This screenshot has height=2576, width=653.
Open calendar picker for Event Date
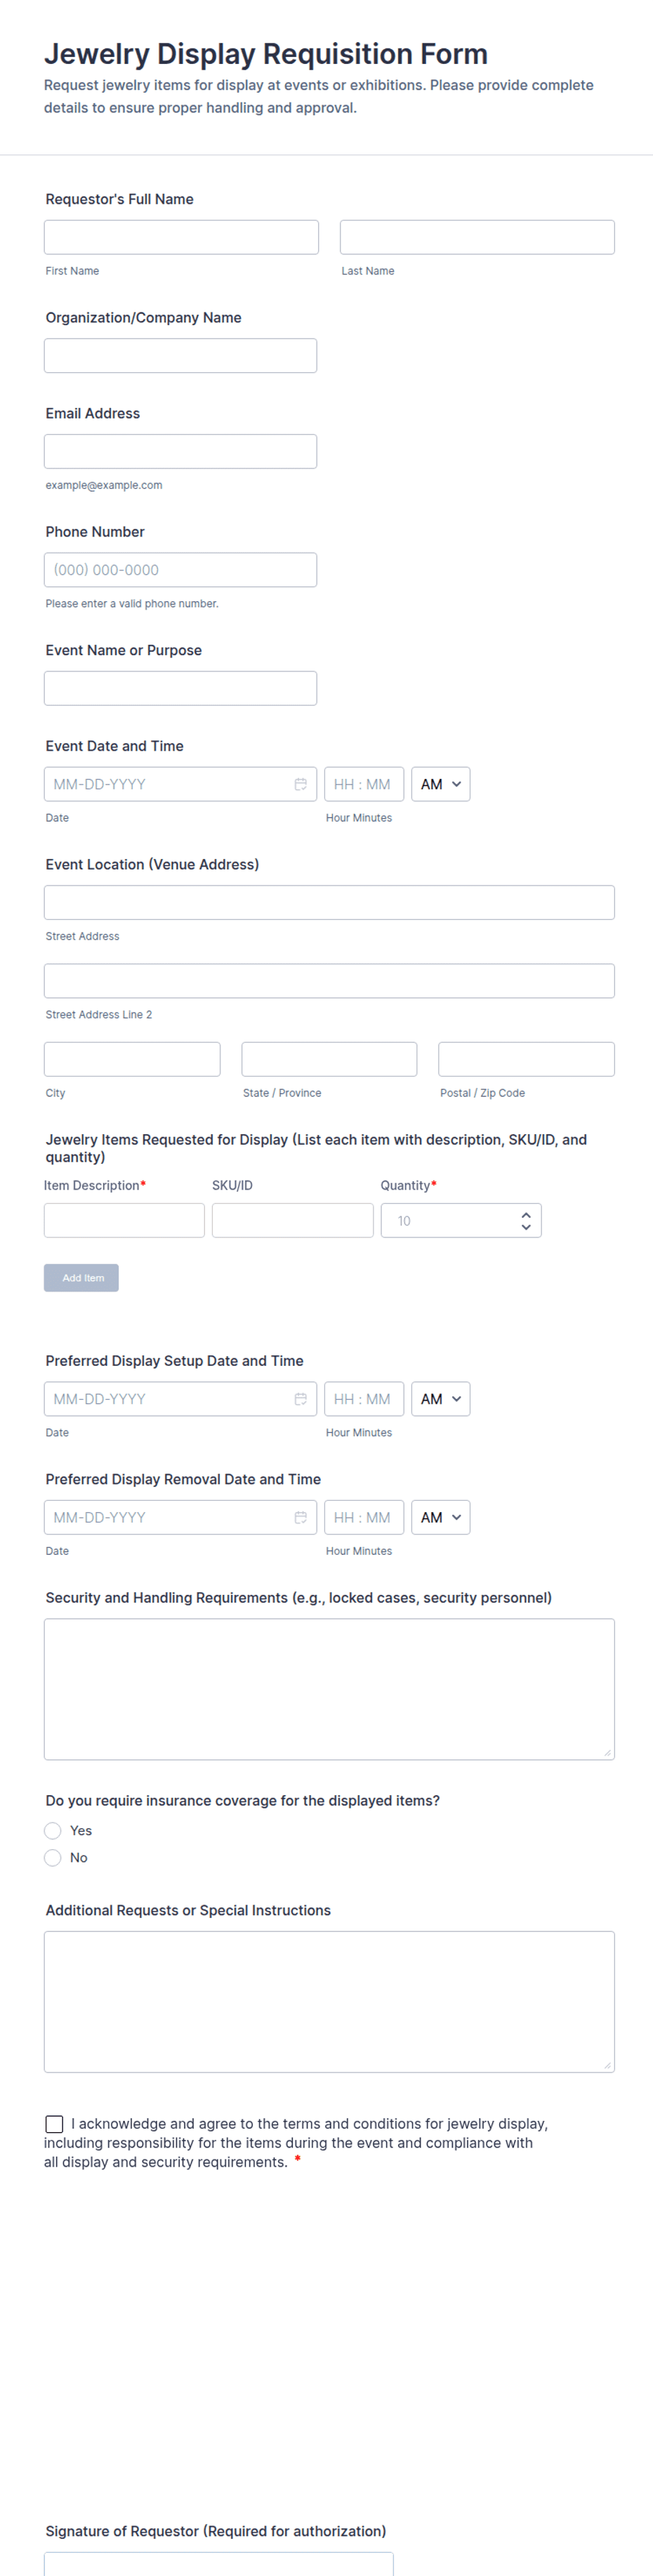coord(300,784)
